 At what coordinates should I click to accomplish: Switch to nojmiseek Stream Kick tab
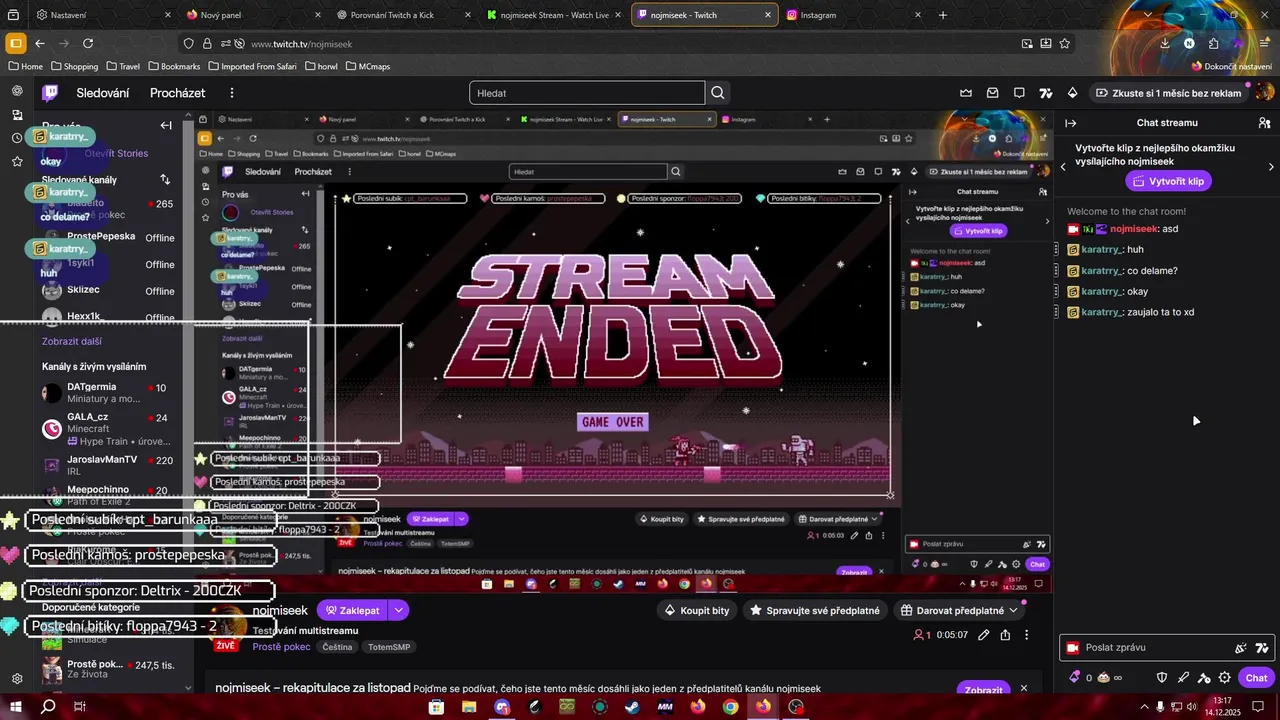[554, 15]
